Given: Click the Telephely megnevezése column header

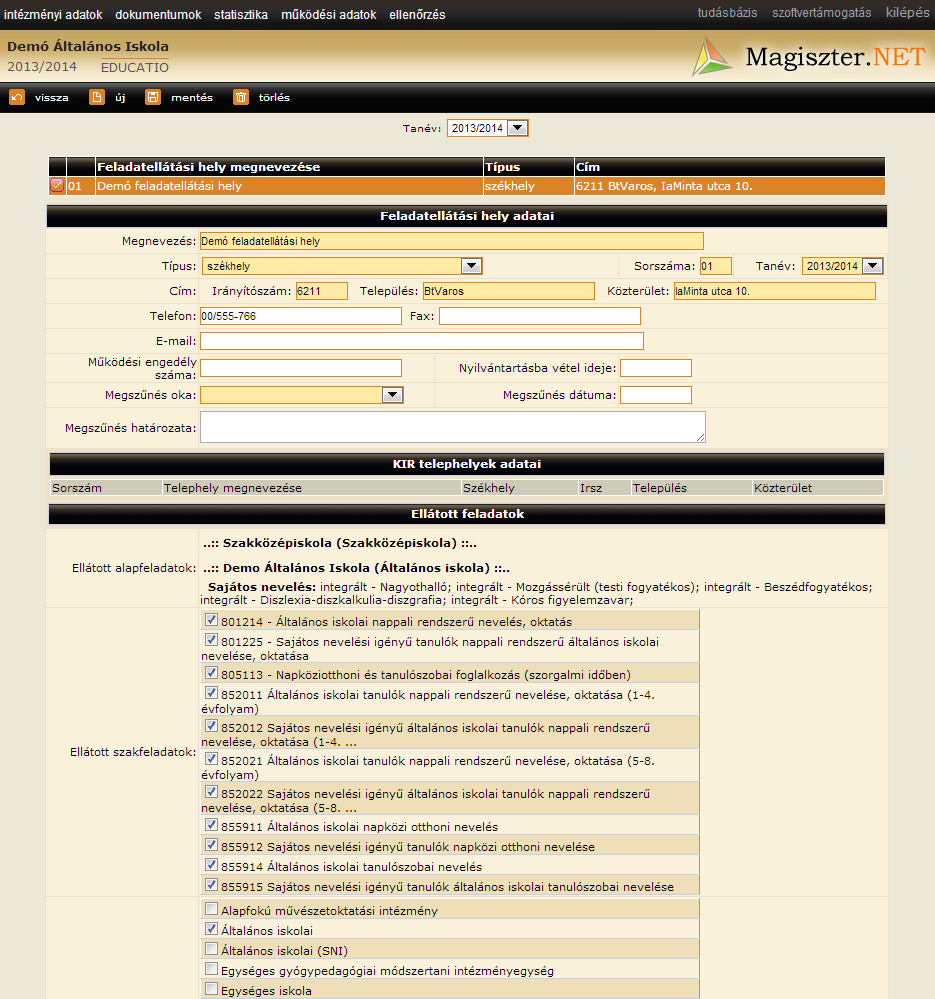Looking at the screenshot, I should [311, 488].
